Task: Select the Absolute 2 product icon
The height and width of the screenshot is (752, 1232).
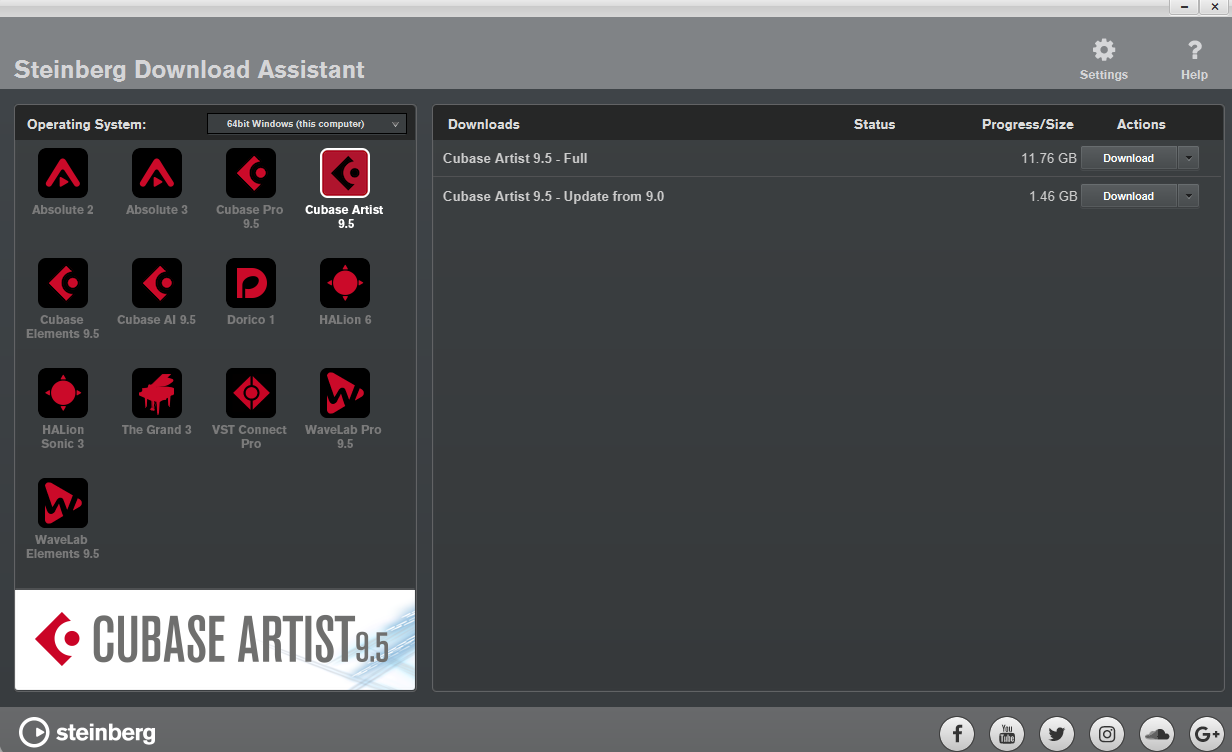Action: 63,173
